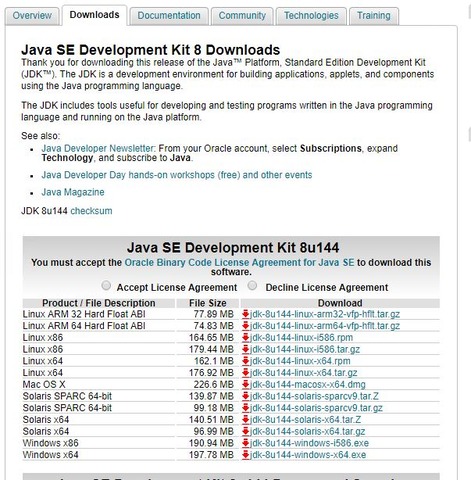Click the 197.78 MB file size cell
Image resolution: width=471 pixels, height=480 pixels.
tap(211, 455)
